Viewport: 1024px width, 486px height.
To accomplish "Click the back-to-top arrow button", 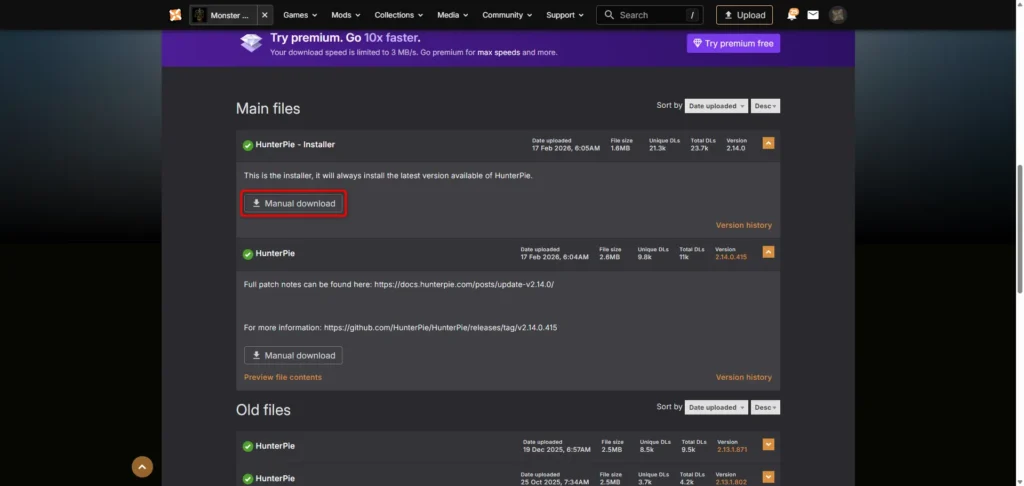I will click(x=142, y=466).
